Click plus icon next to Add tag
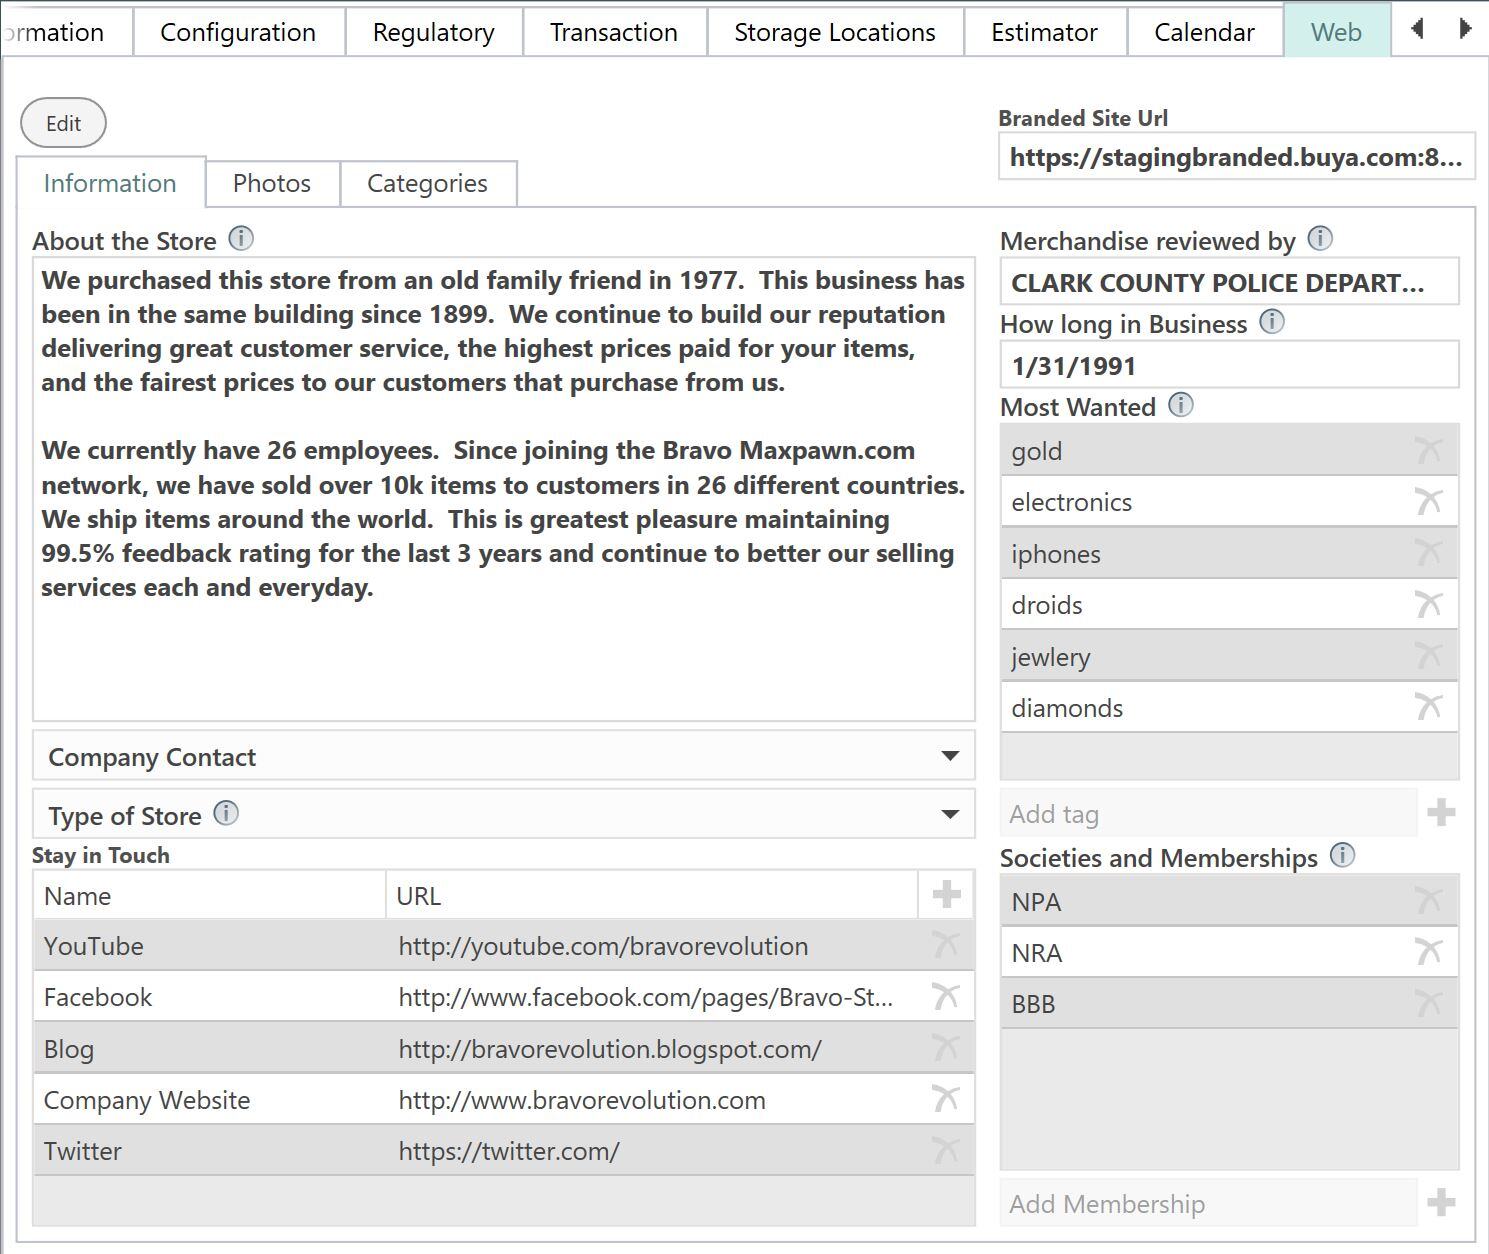This screenshot has height=1254, width=1489. point(1441,813)
